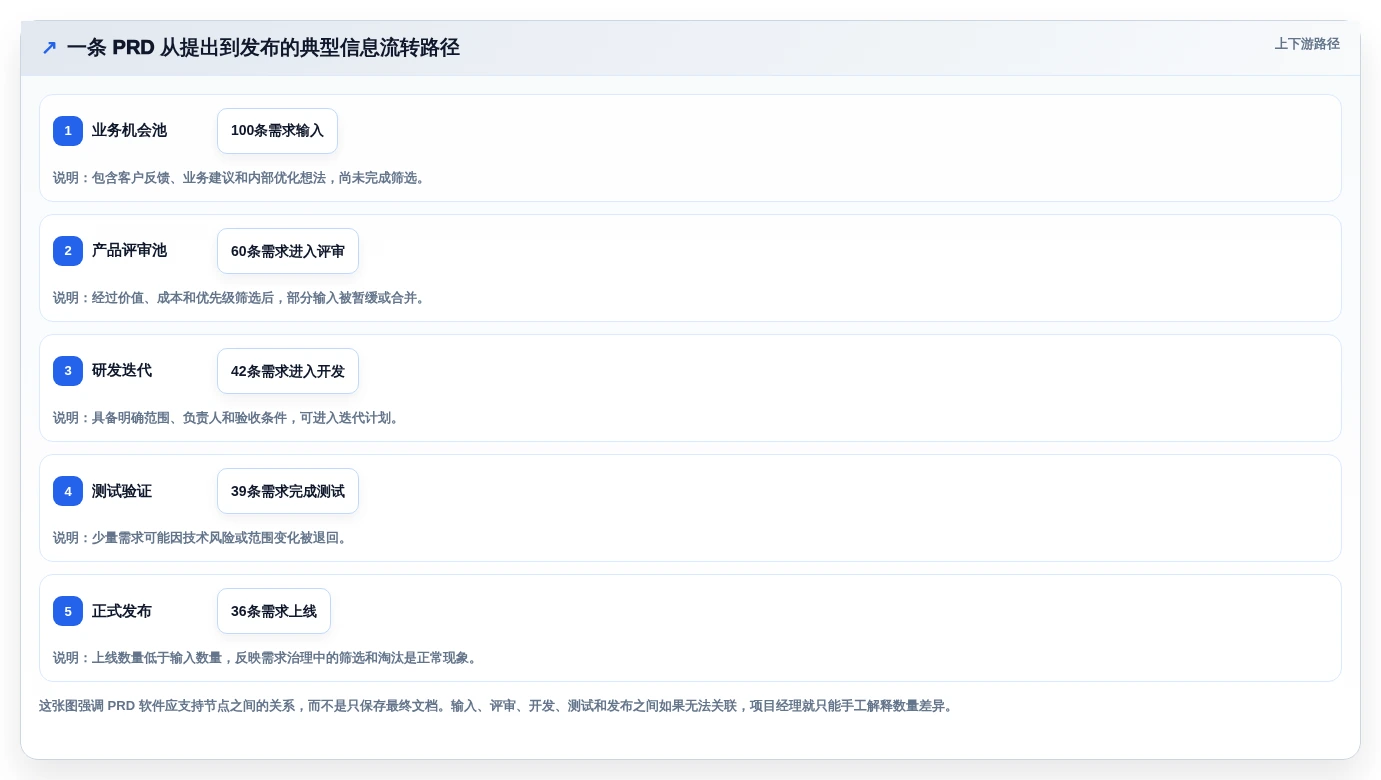Click the 正式发布 stage name
The image size is (1381, 780).
[x=122, y=610]
